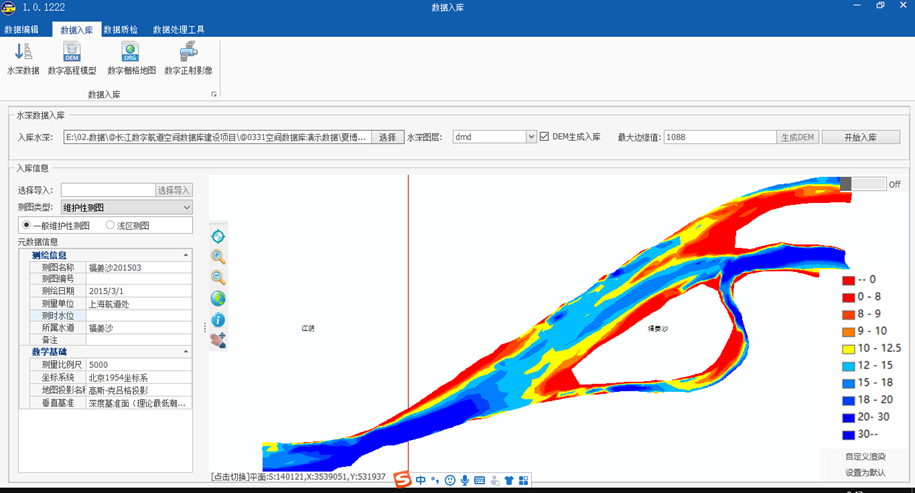Image resolution: width=915 pixels, height=493 pixels.
Task: Click the 坐标系统 value 北京1954坐标系
Action: (x=139, y=377)
